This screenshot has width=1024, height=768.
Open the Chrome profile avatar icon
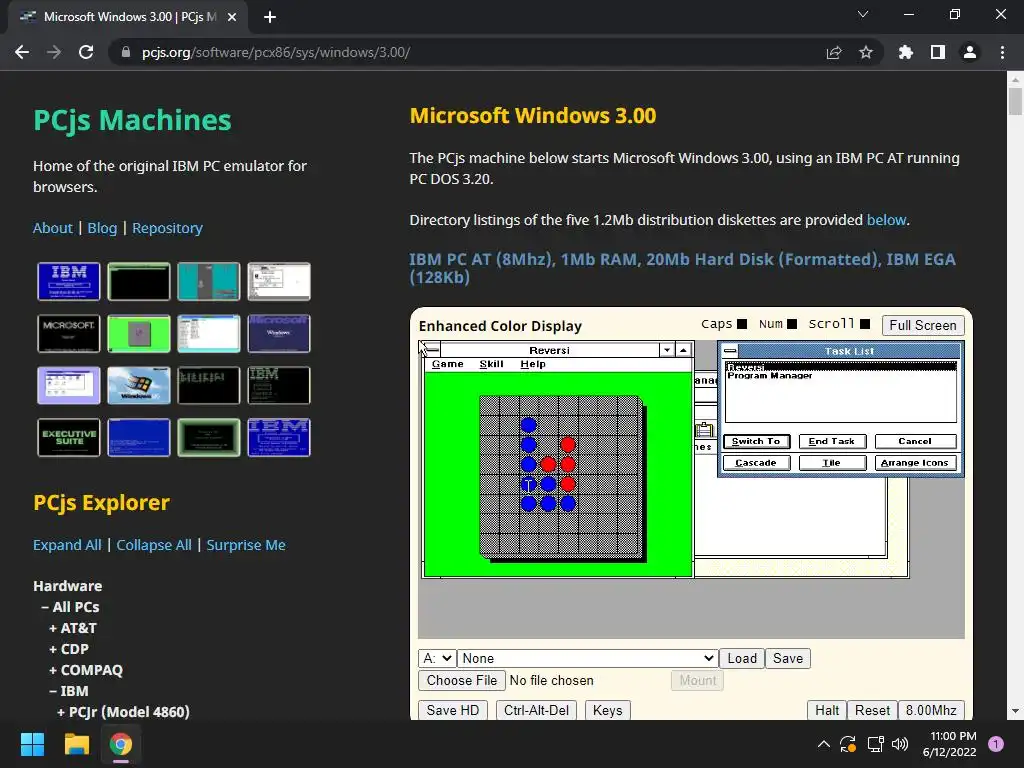pyautogui.click(x=970, y=52)
